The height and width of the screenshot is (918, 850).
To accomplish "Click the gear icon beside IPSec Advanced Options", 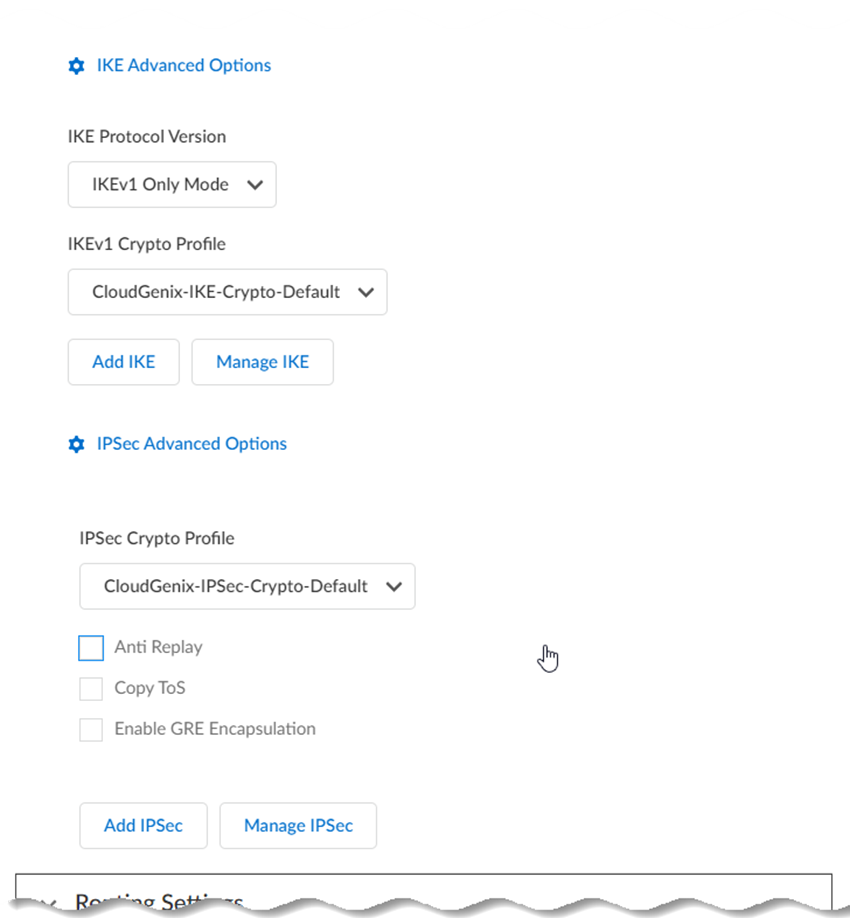I will [x=76, y=444].
